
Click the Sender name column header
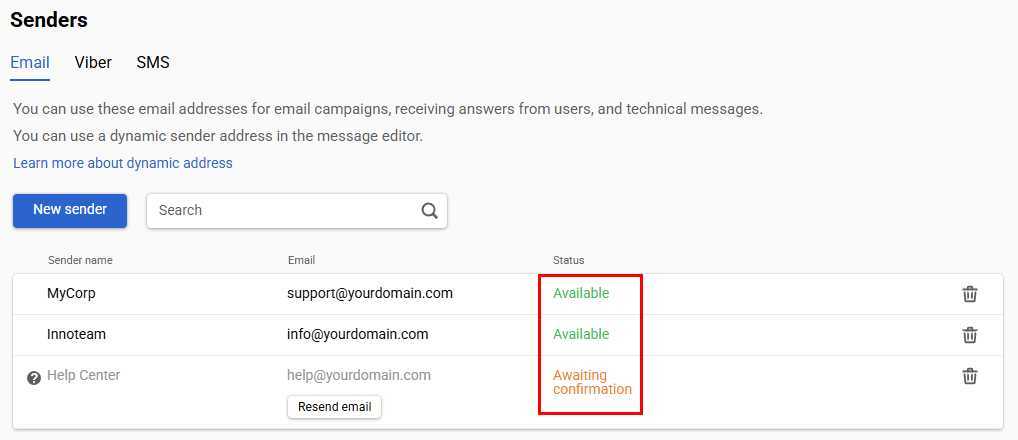click(80, 260)
